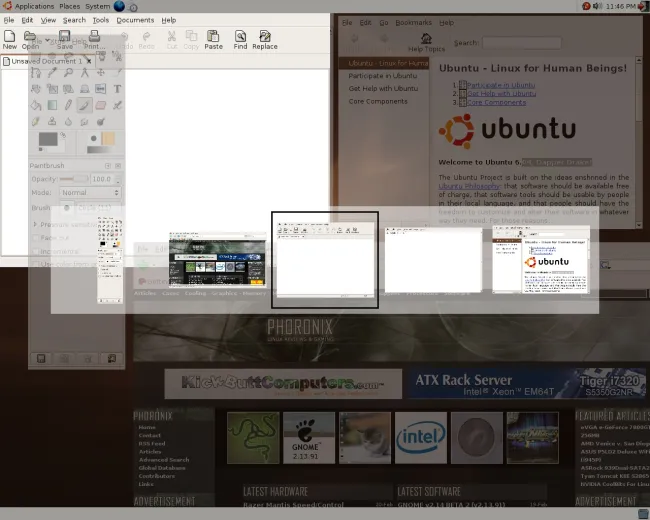Click the tan pattern swatch in GIMP toolbox

click(x=108, y=138)
